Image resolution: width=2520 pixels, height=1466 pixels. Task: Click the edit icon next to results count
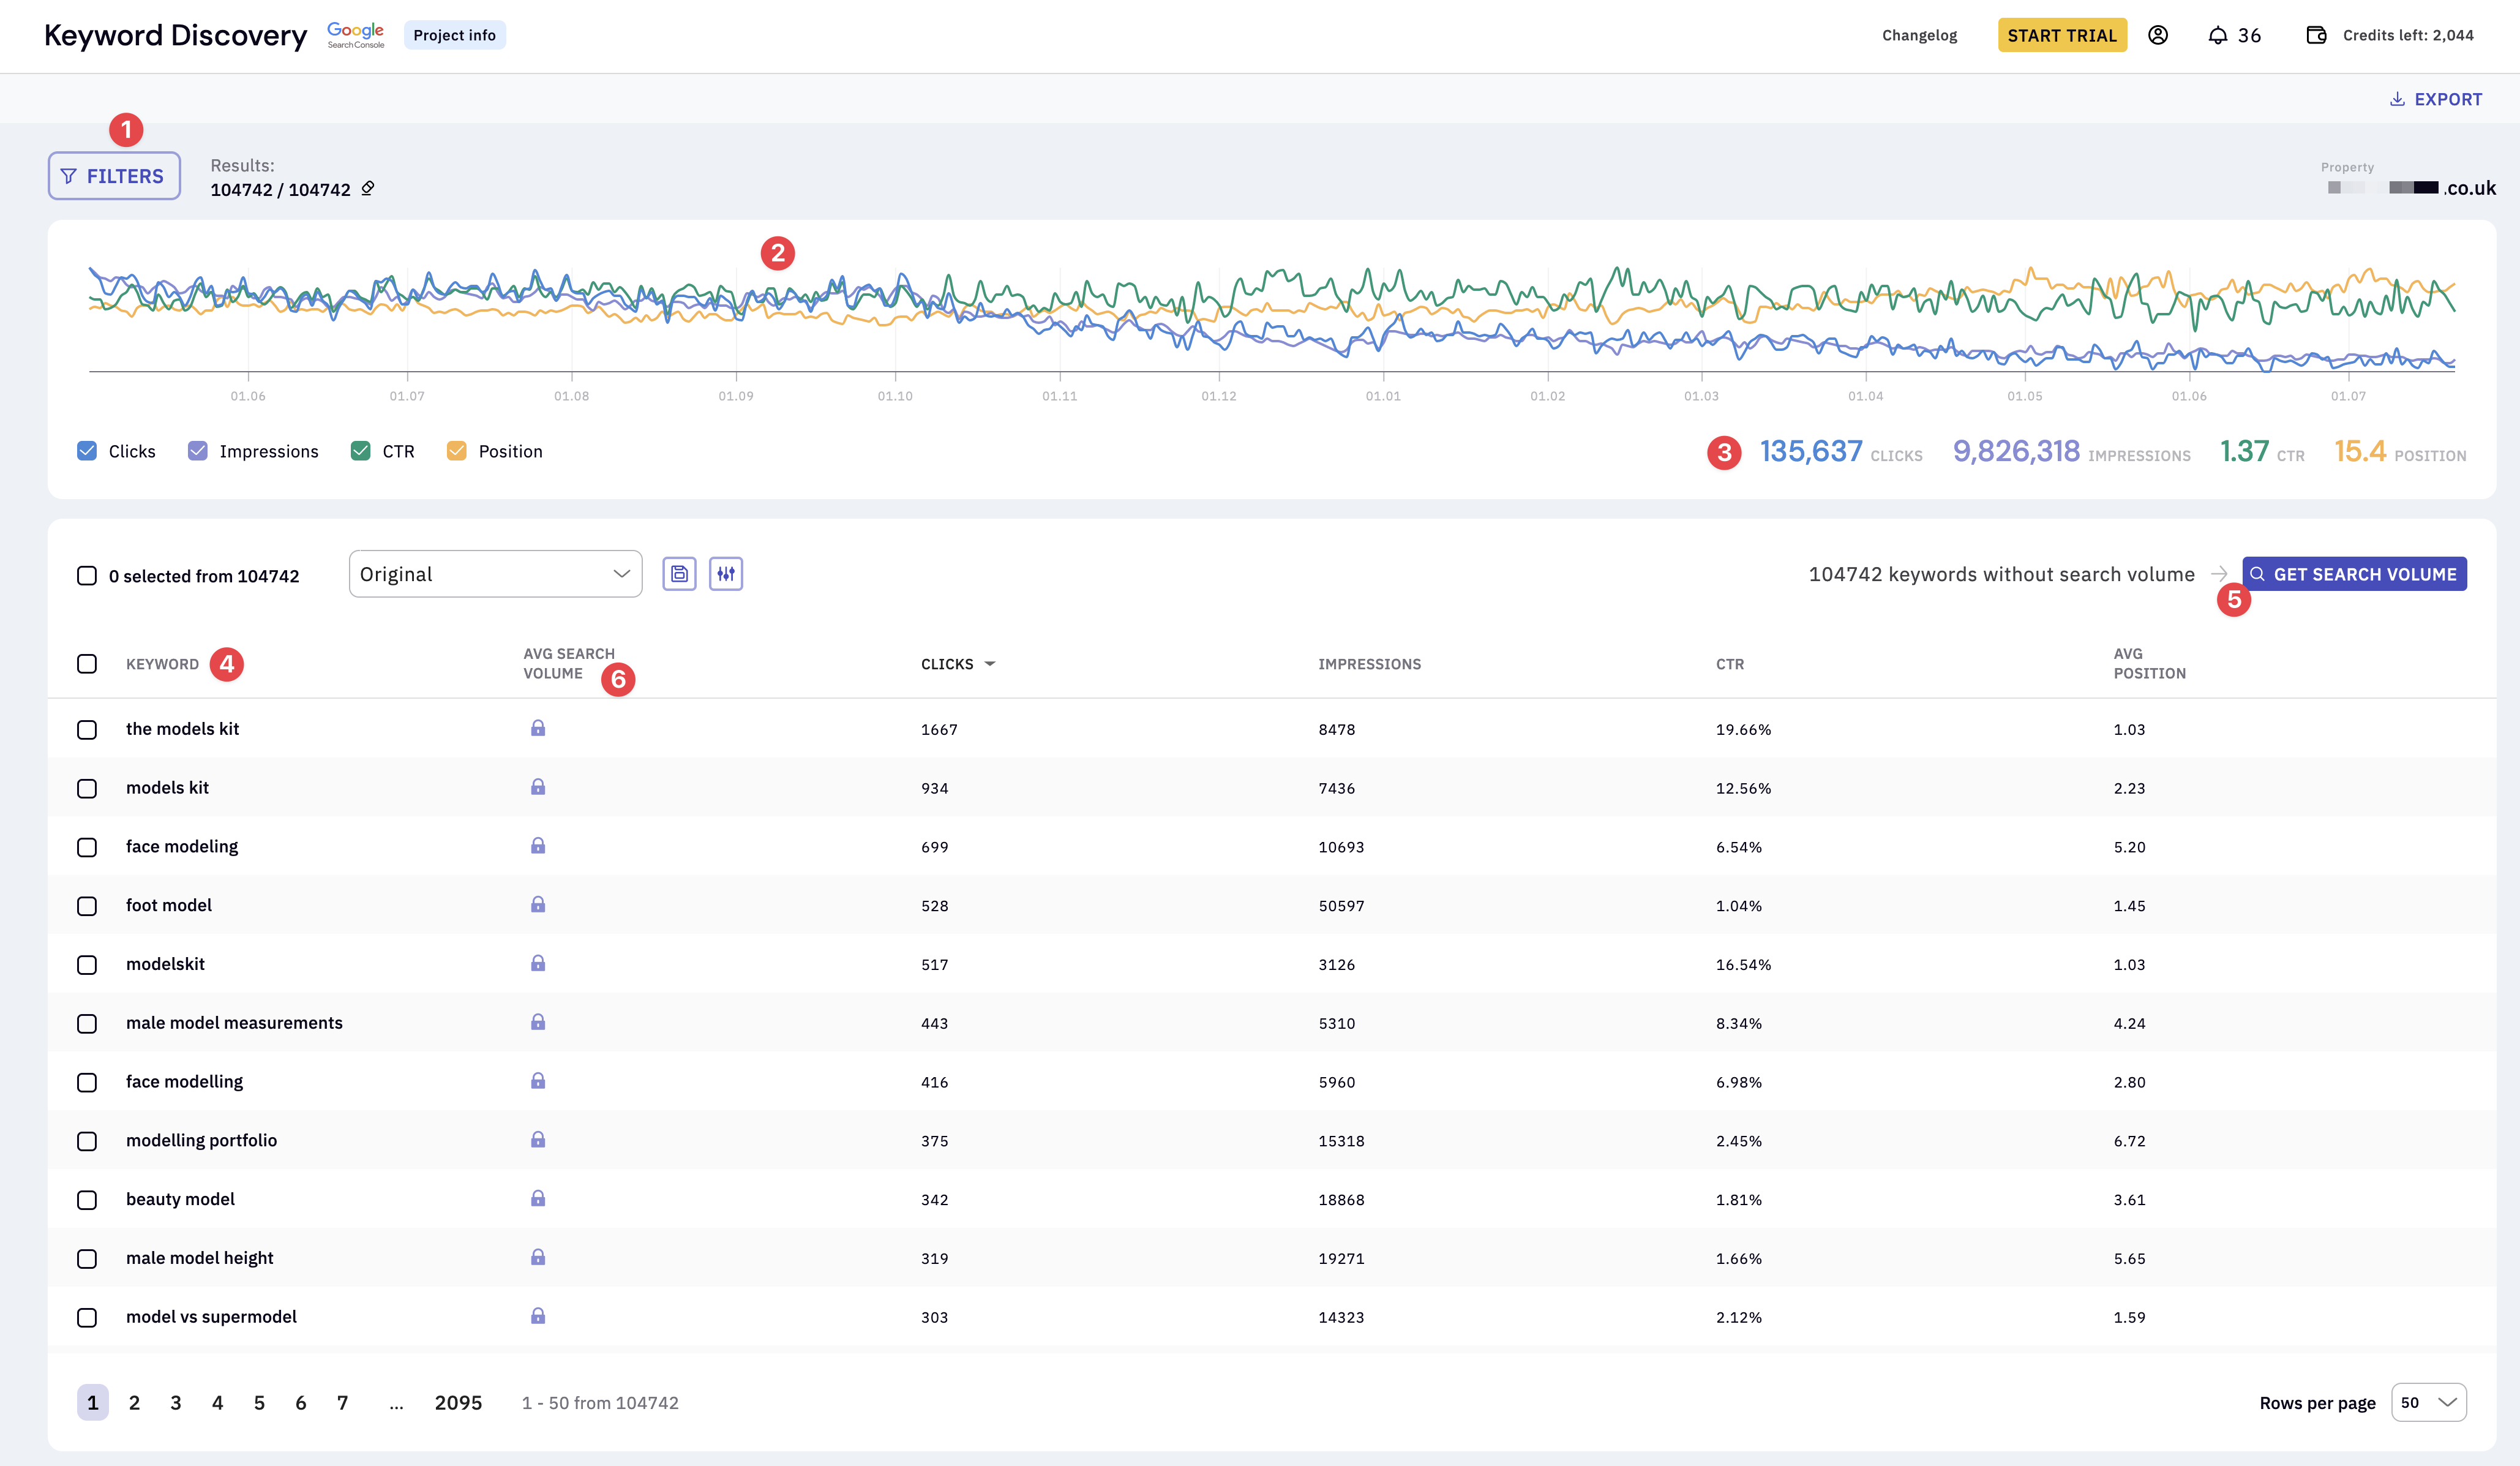(368, 188)
